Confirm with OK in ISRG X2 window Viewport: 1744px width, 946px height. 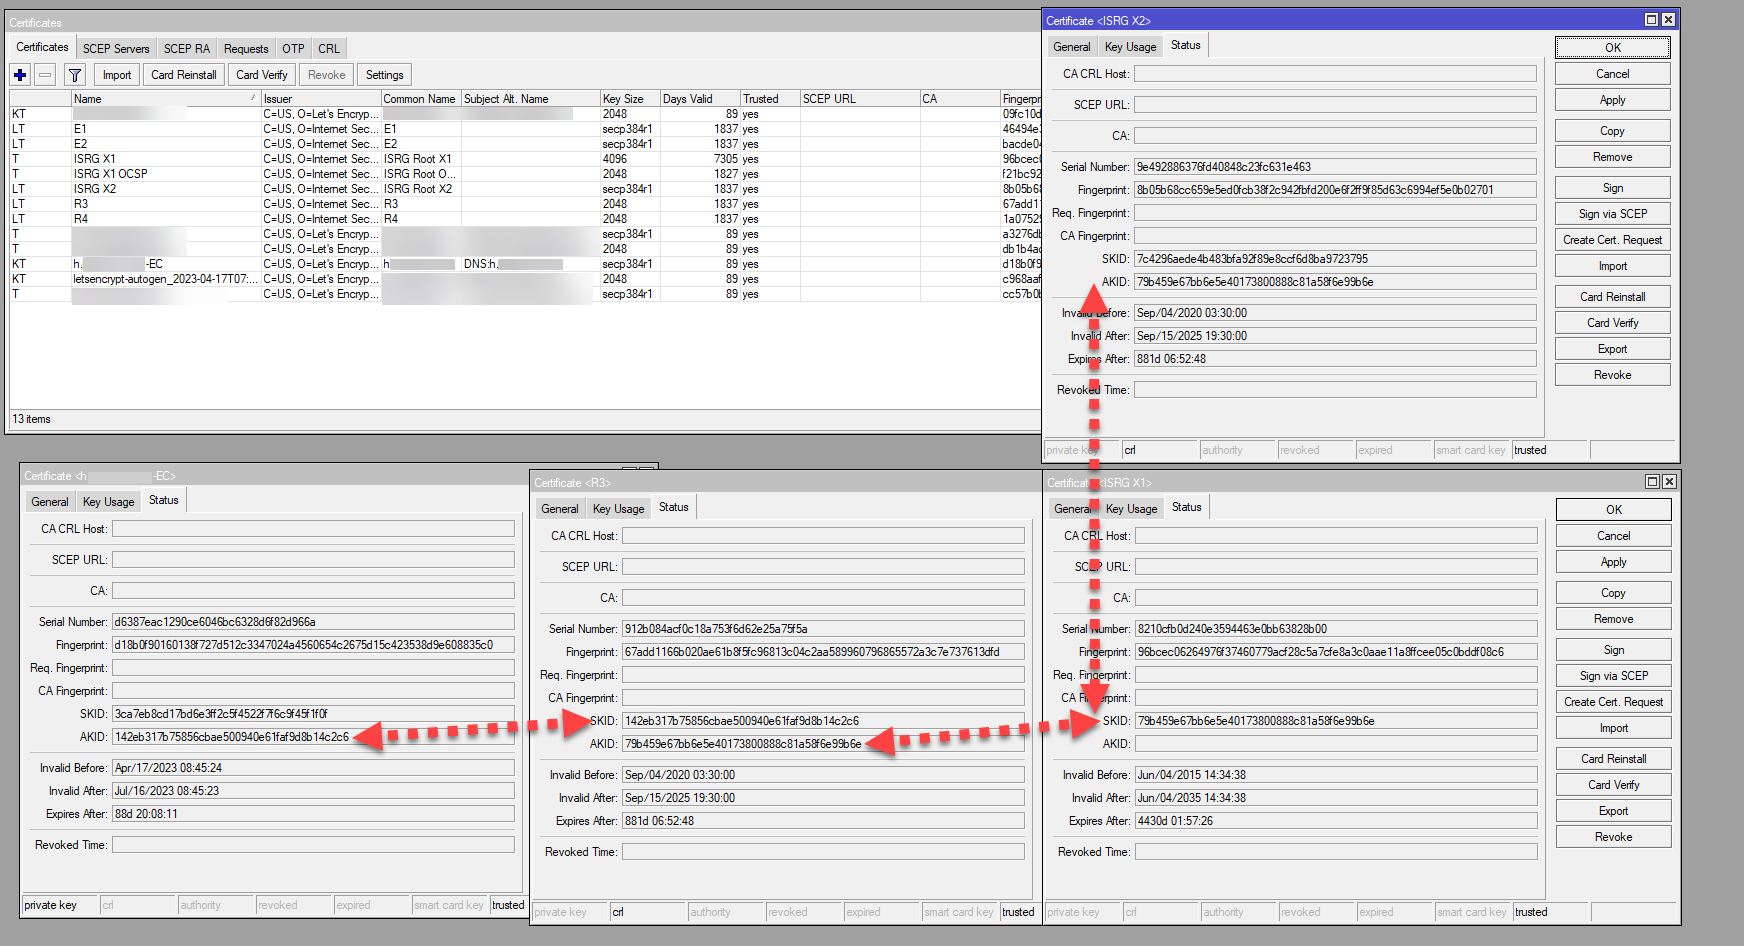coord(1613,48)
